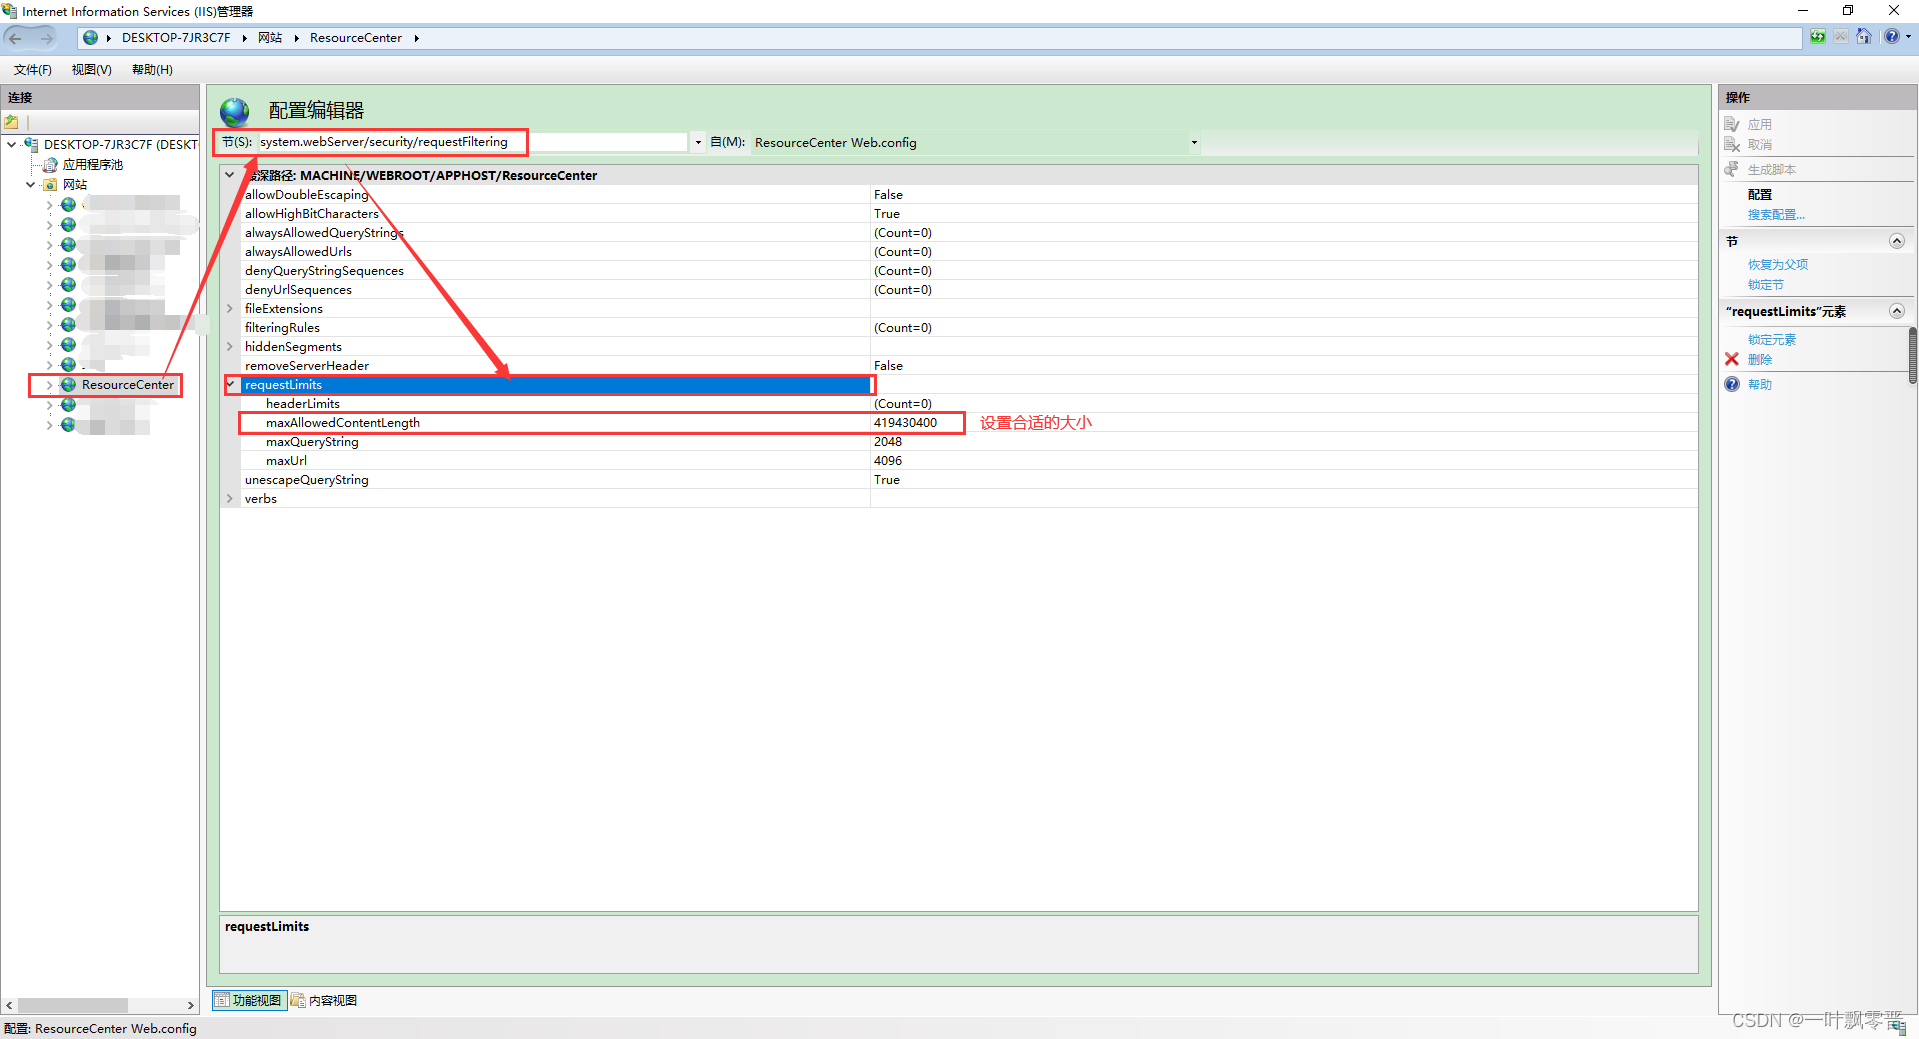Click the ResourceCenter site globe icon

[x=68, y=385]
